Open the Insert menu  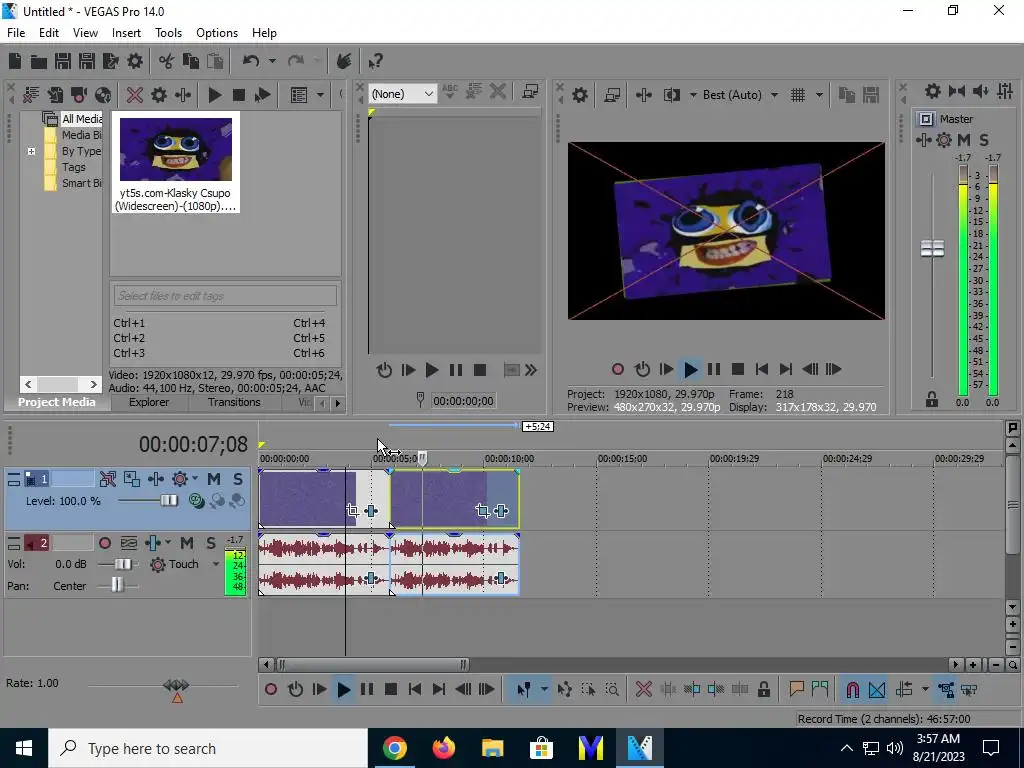pyautogui.click(x=126, y=33)
